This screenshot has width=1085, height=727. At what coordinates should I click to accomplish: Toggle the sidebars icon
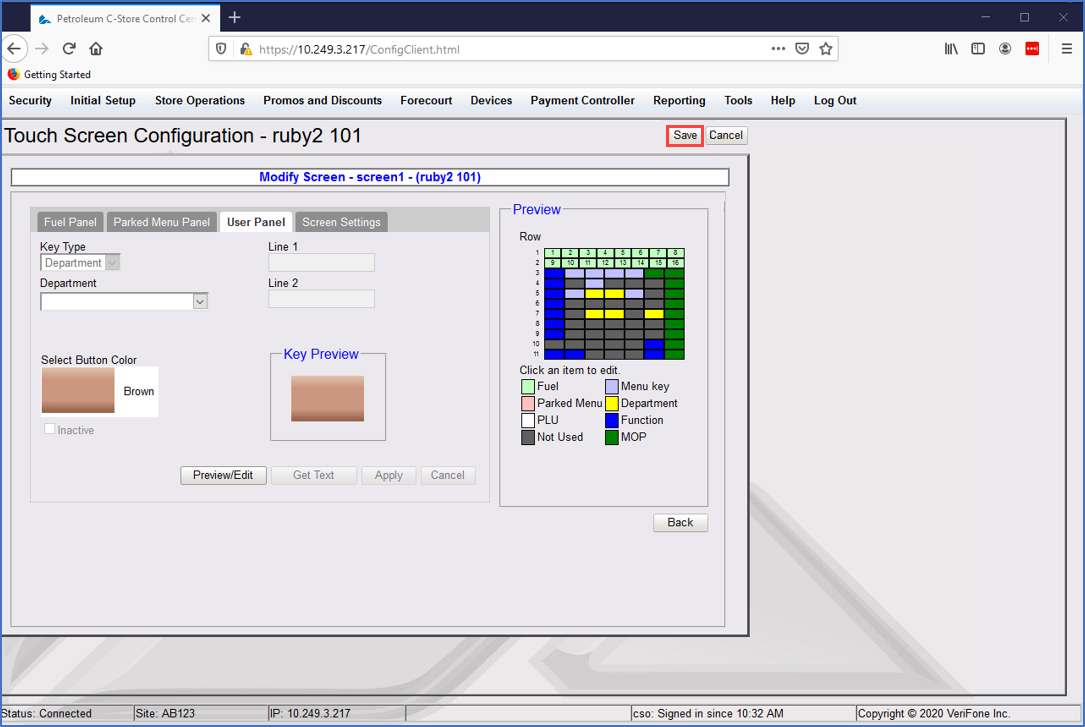point(978,49)
